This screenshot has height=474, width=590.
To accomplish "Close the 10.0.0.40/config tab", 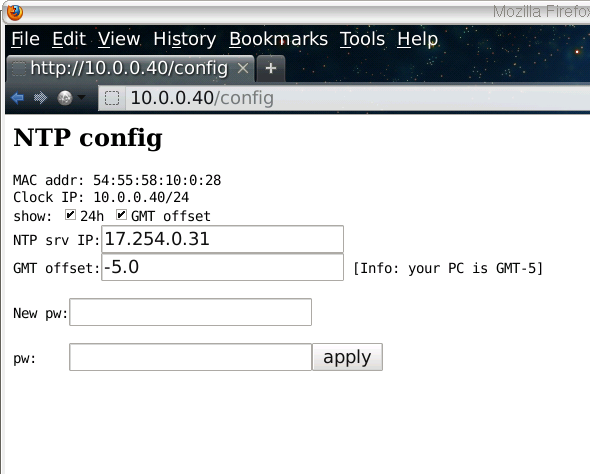I will (x=243, y=68).
